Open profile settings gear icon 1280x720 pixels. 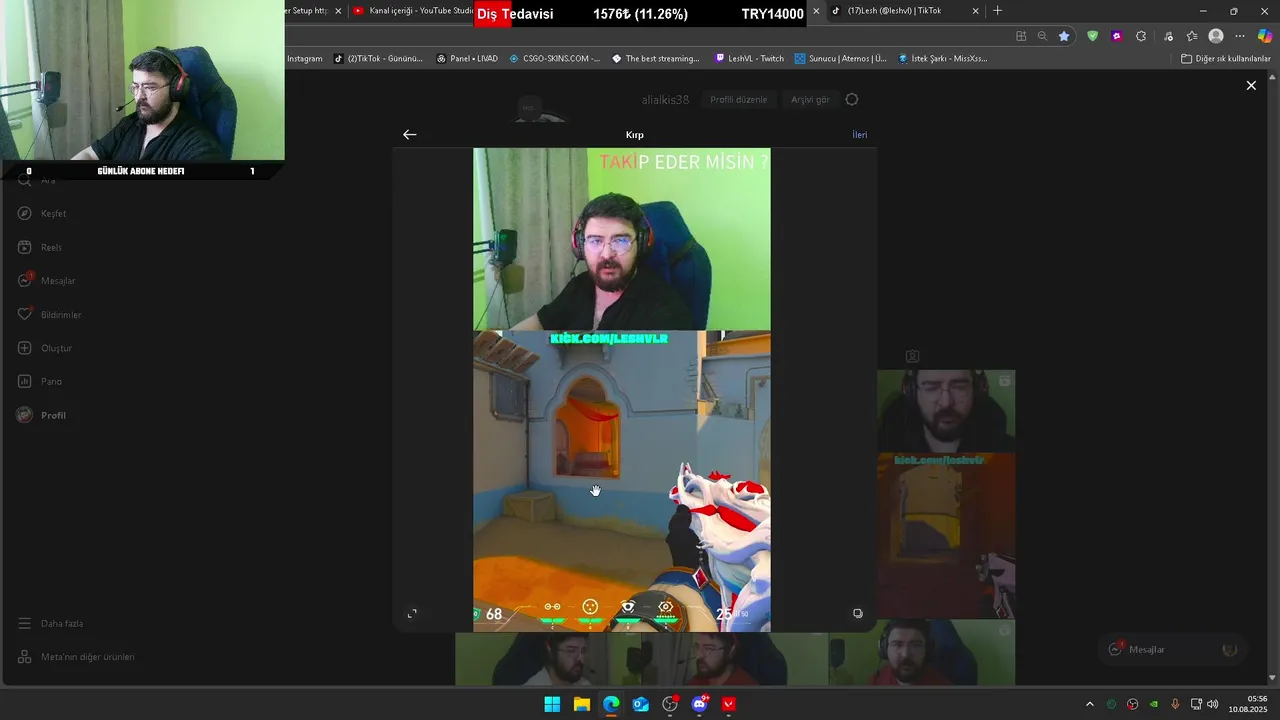tap(852, 100)
